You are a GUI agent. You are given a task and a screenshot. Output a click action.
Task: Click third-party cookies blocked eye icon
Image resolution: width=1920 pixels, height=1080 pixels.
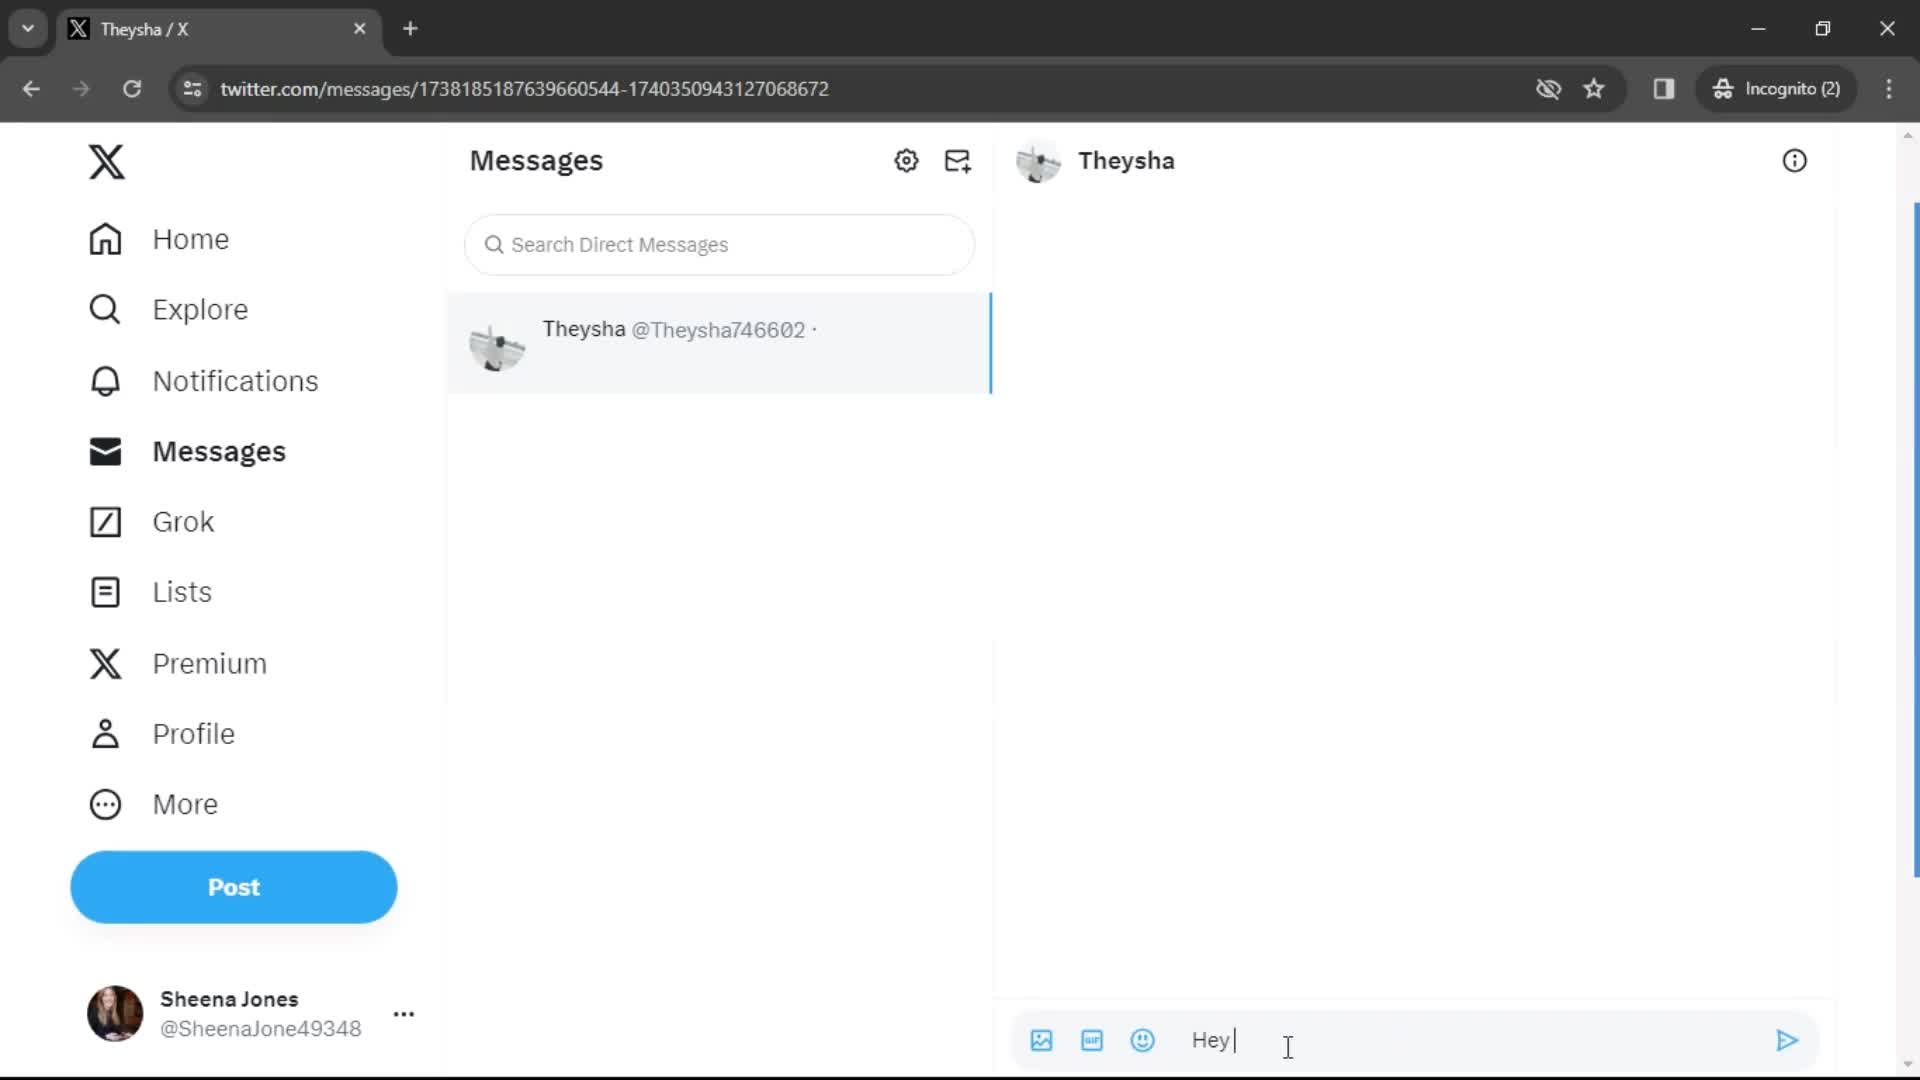pos(1548,89)
